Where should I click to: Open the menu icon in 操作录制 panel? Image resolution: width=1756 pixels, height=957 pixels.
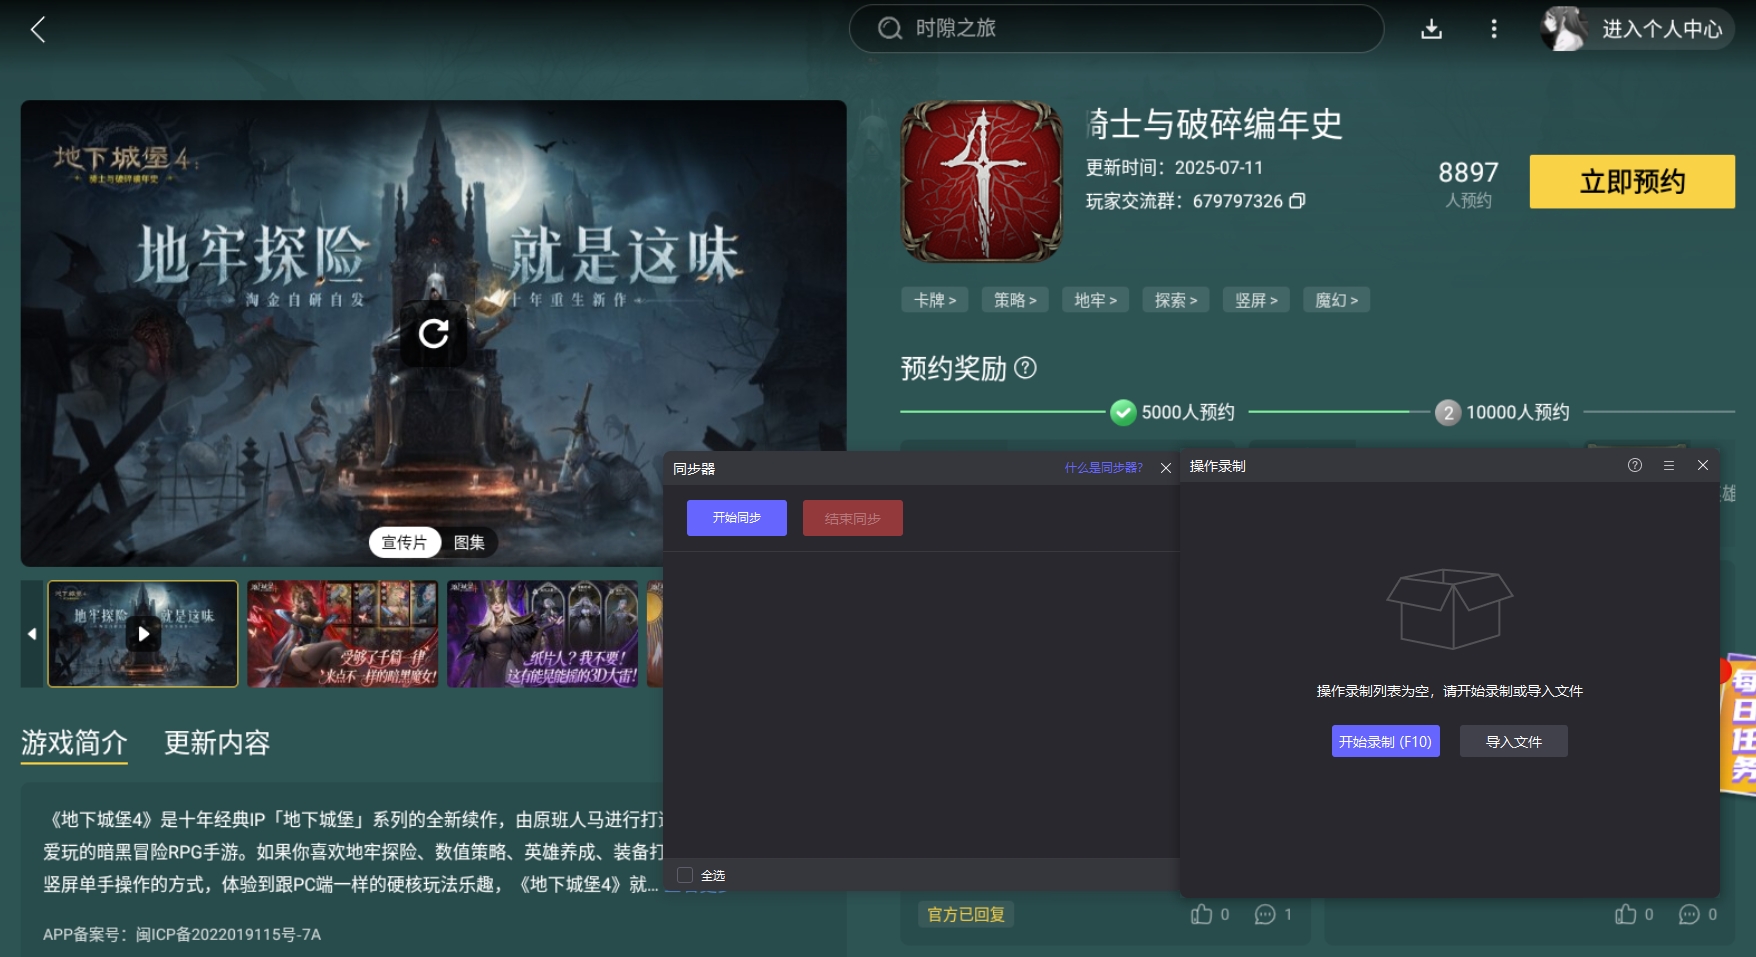click(1669, 465)
